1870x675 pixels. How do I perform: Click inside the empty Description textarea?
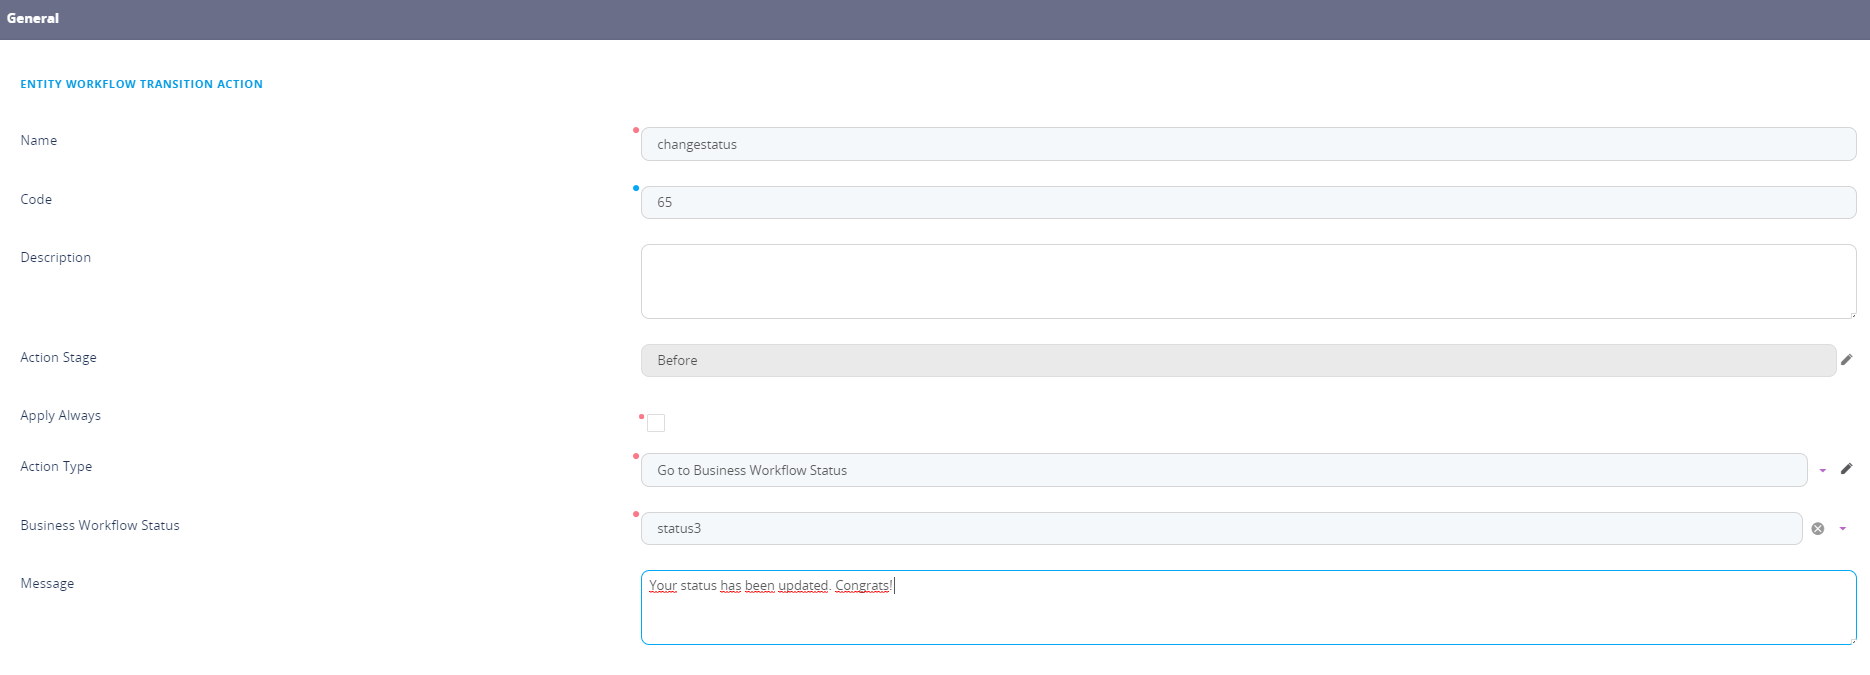point(1247,281)
